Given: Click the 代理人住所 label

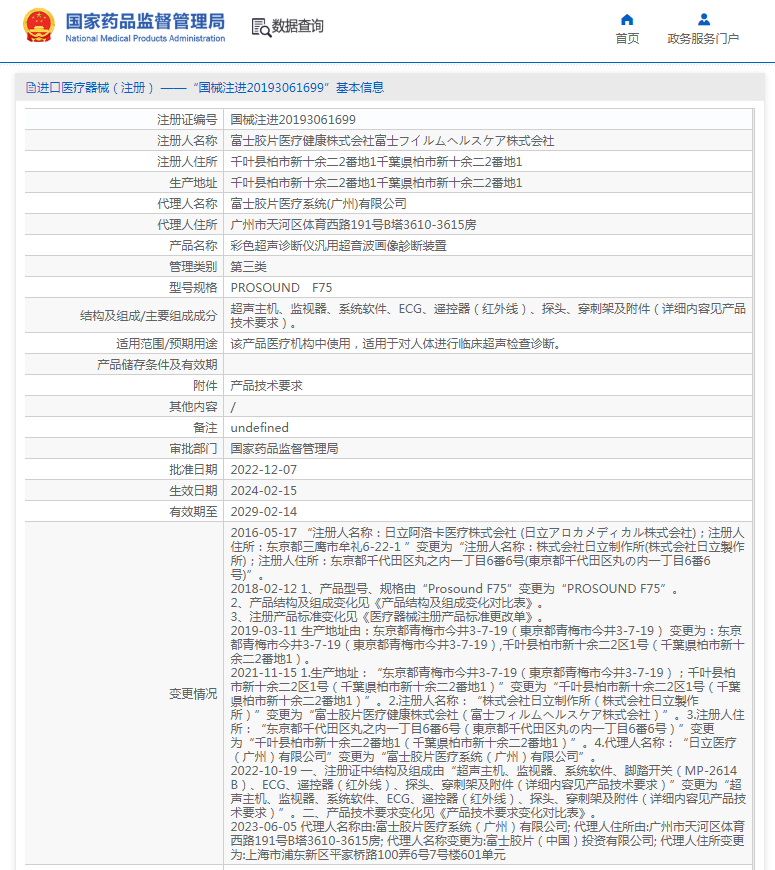Looking at the screenshot, I should pos(187,225).
